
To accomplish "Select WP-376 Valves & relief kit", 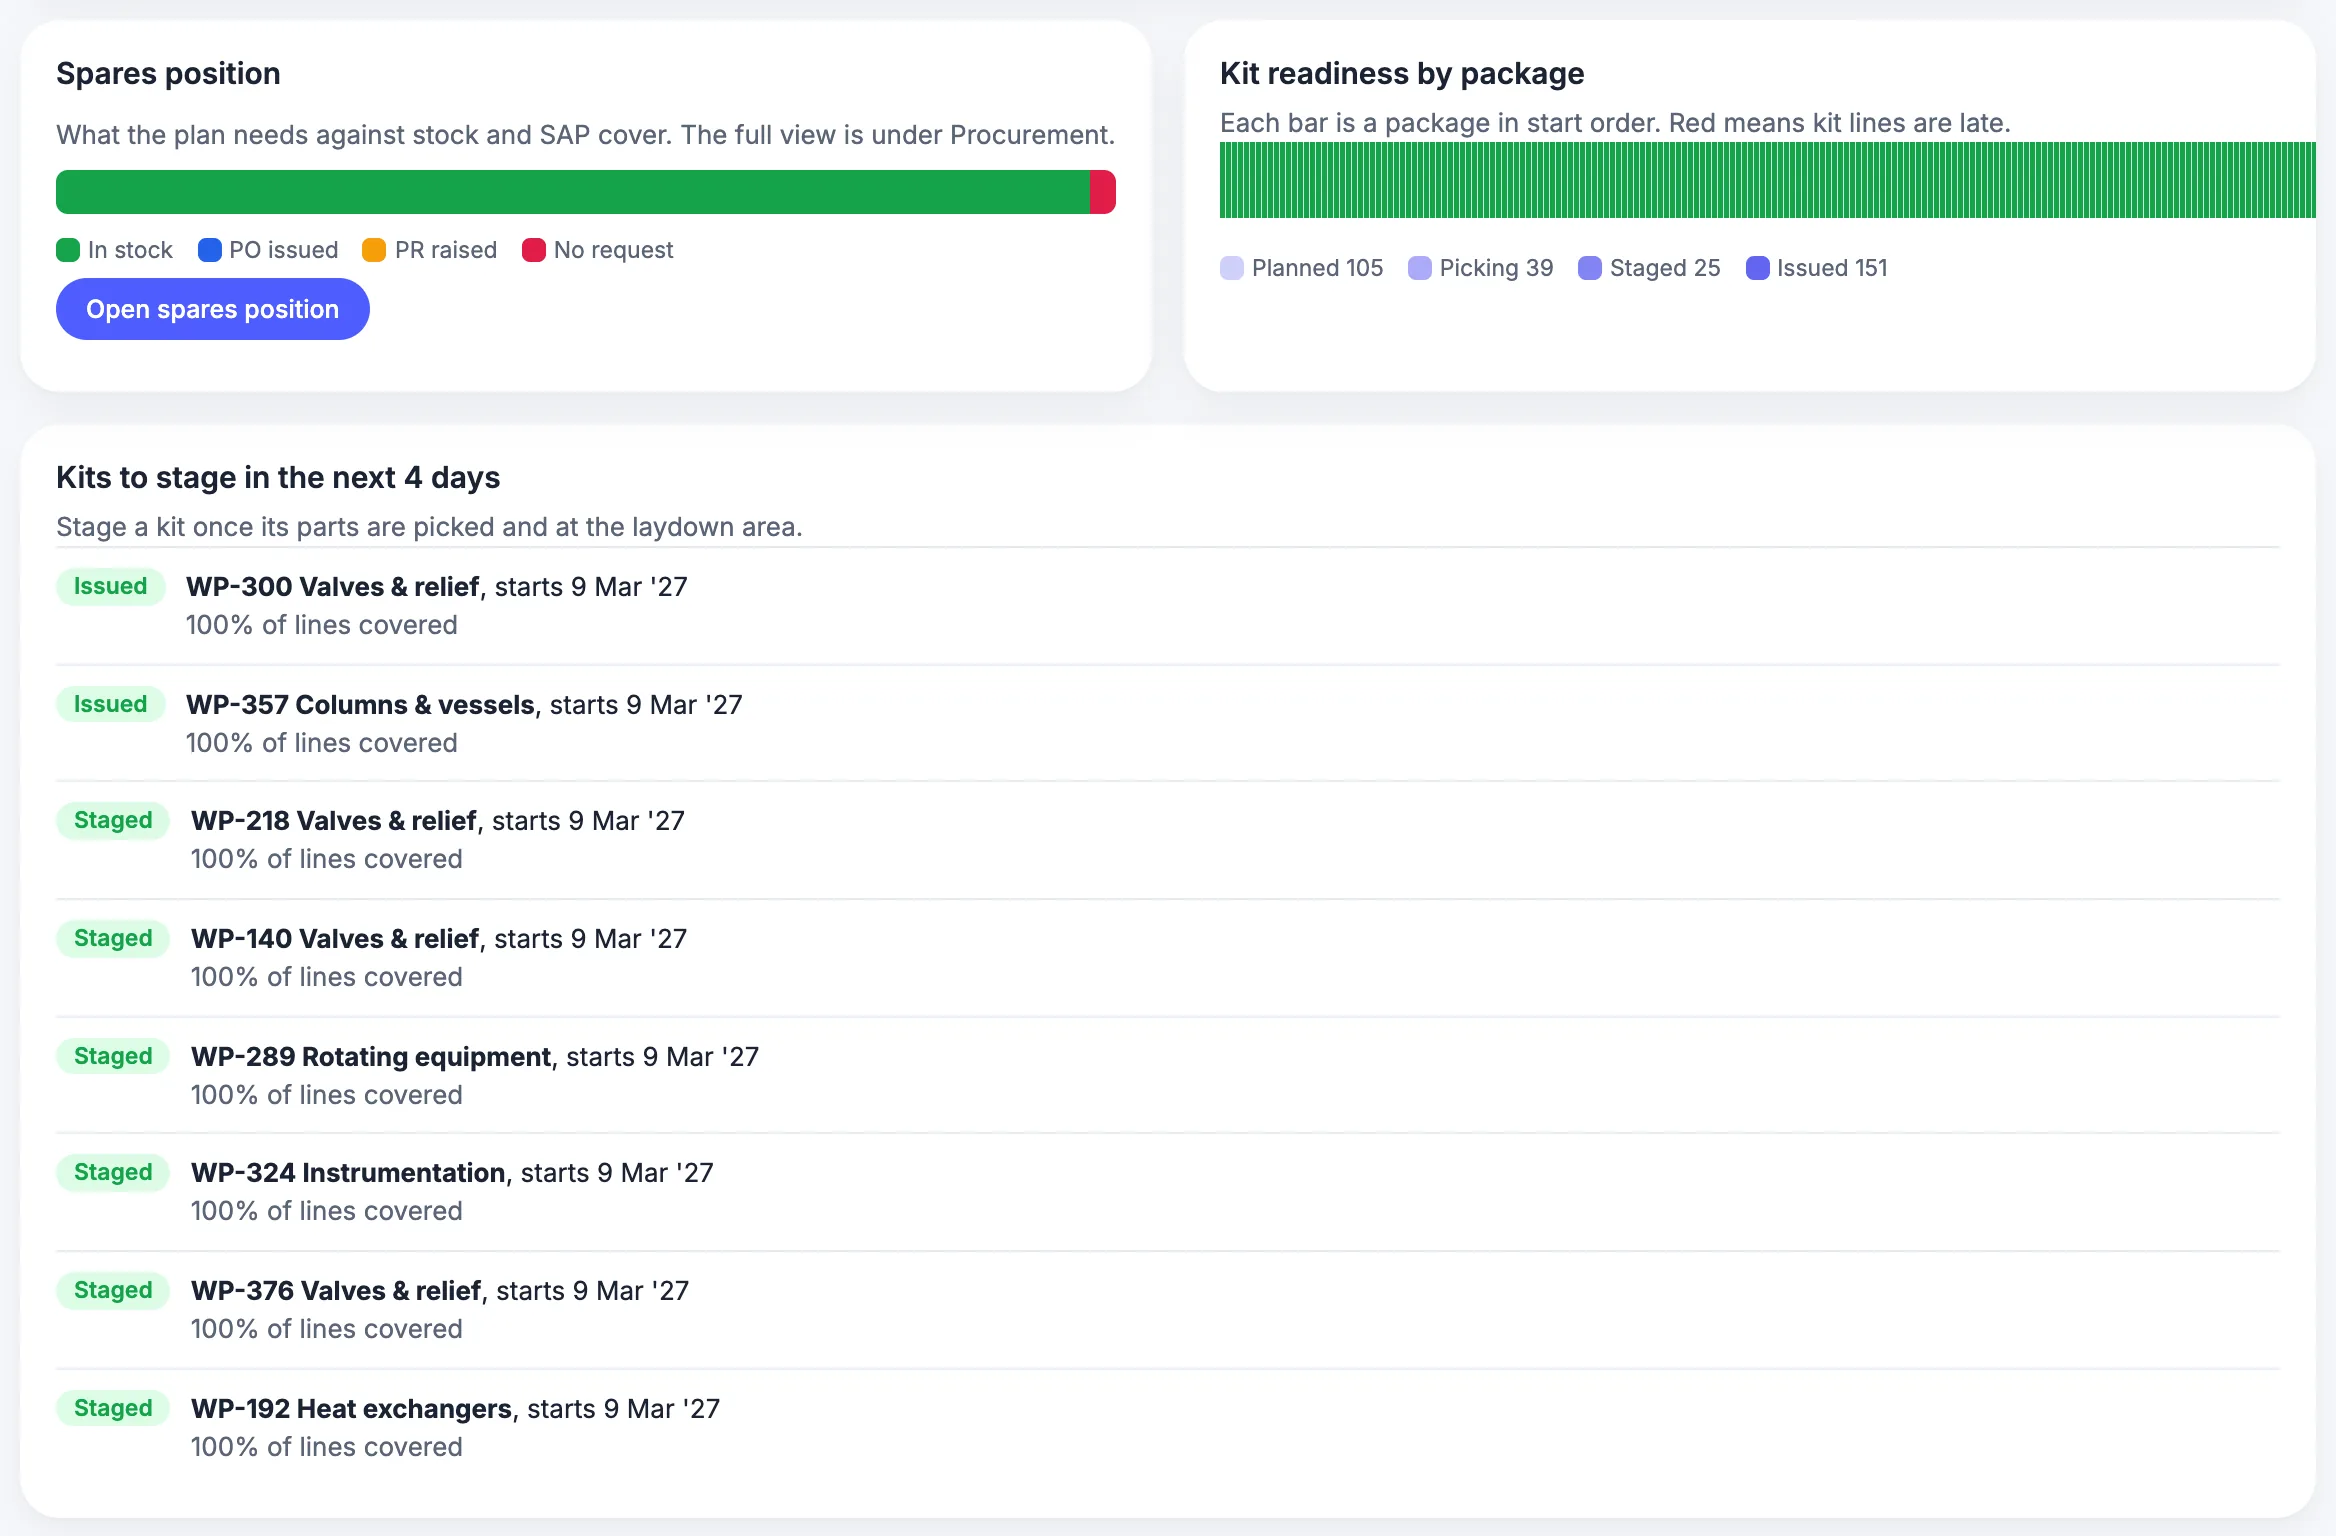I will [x=1168, y=1310].
